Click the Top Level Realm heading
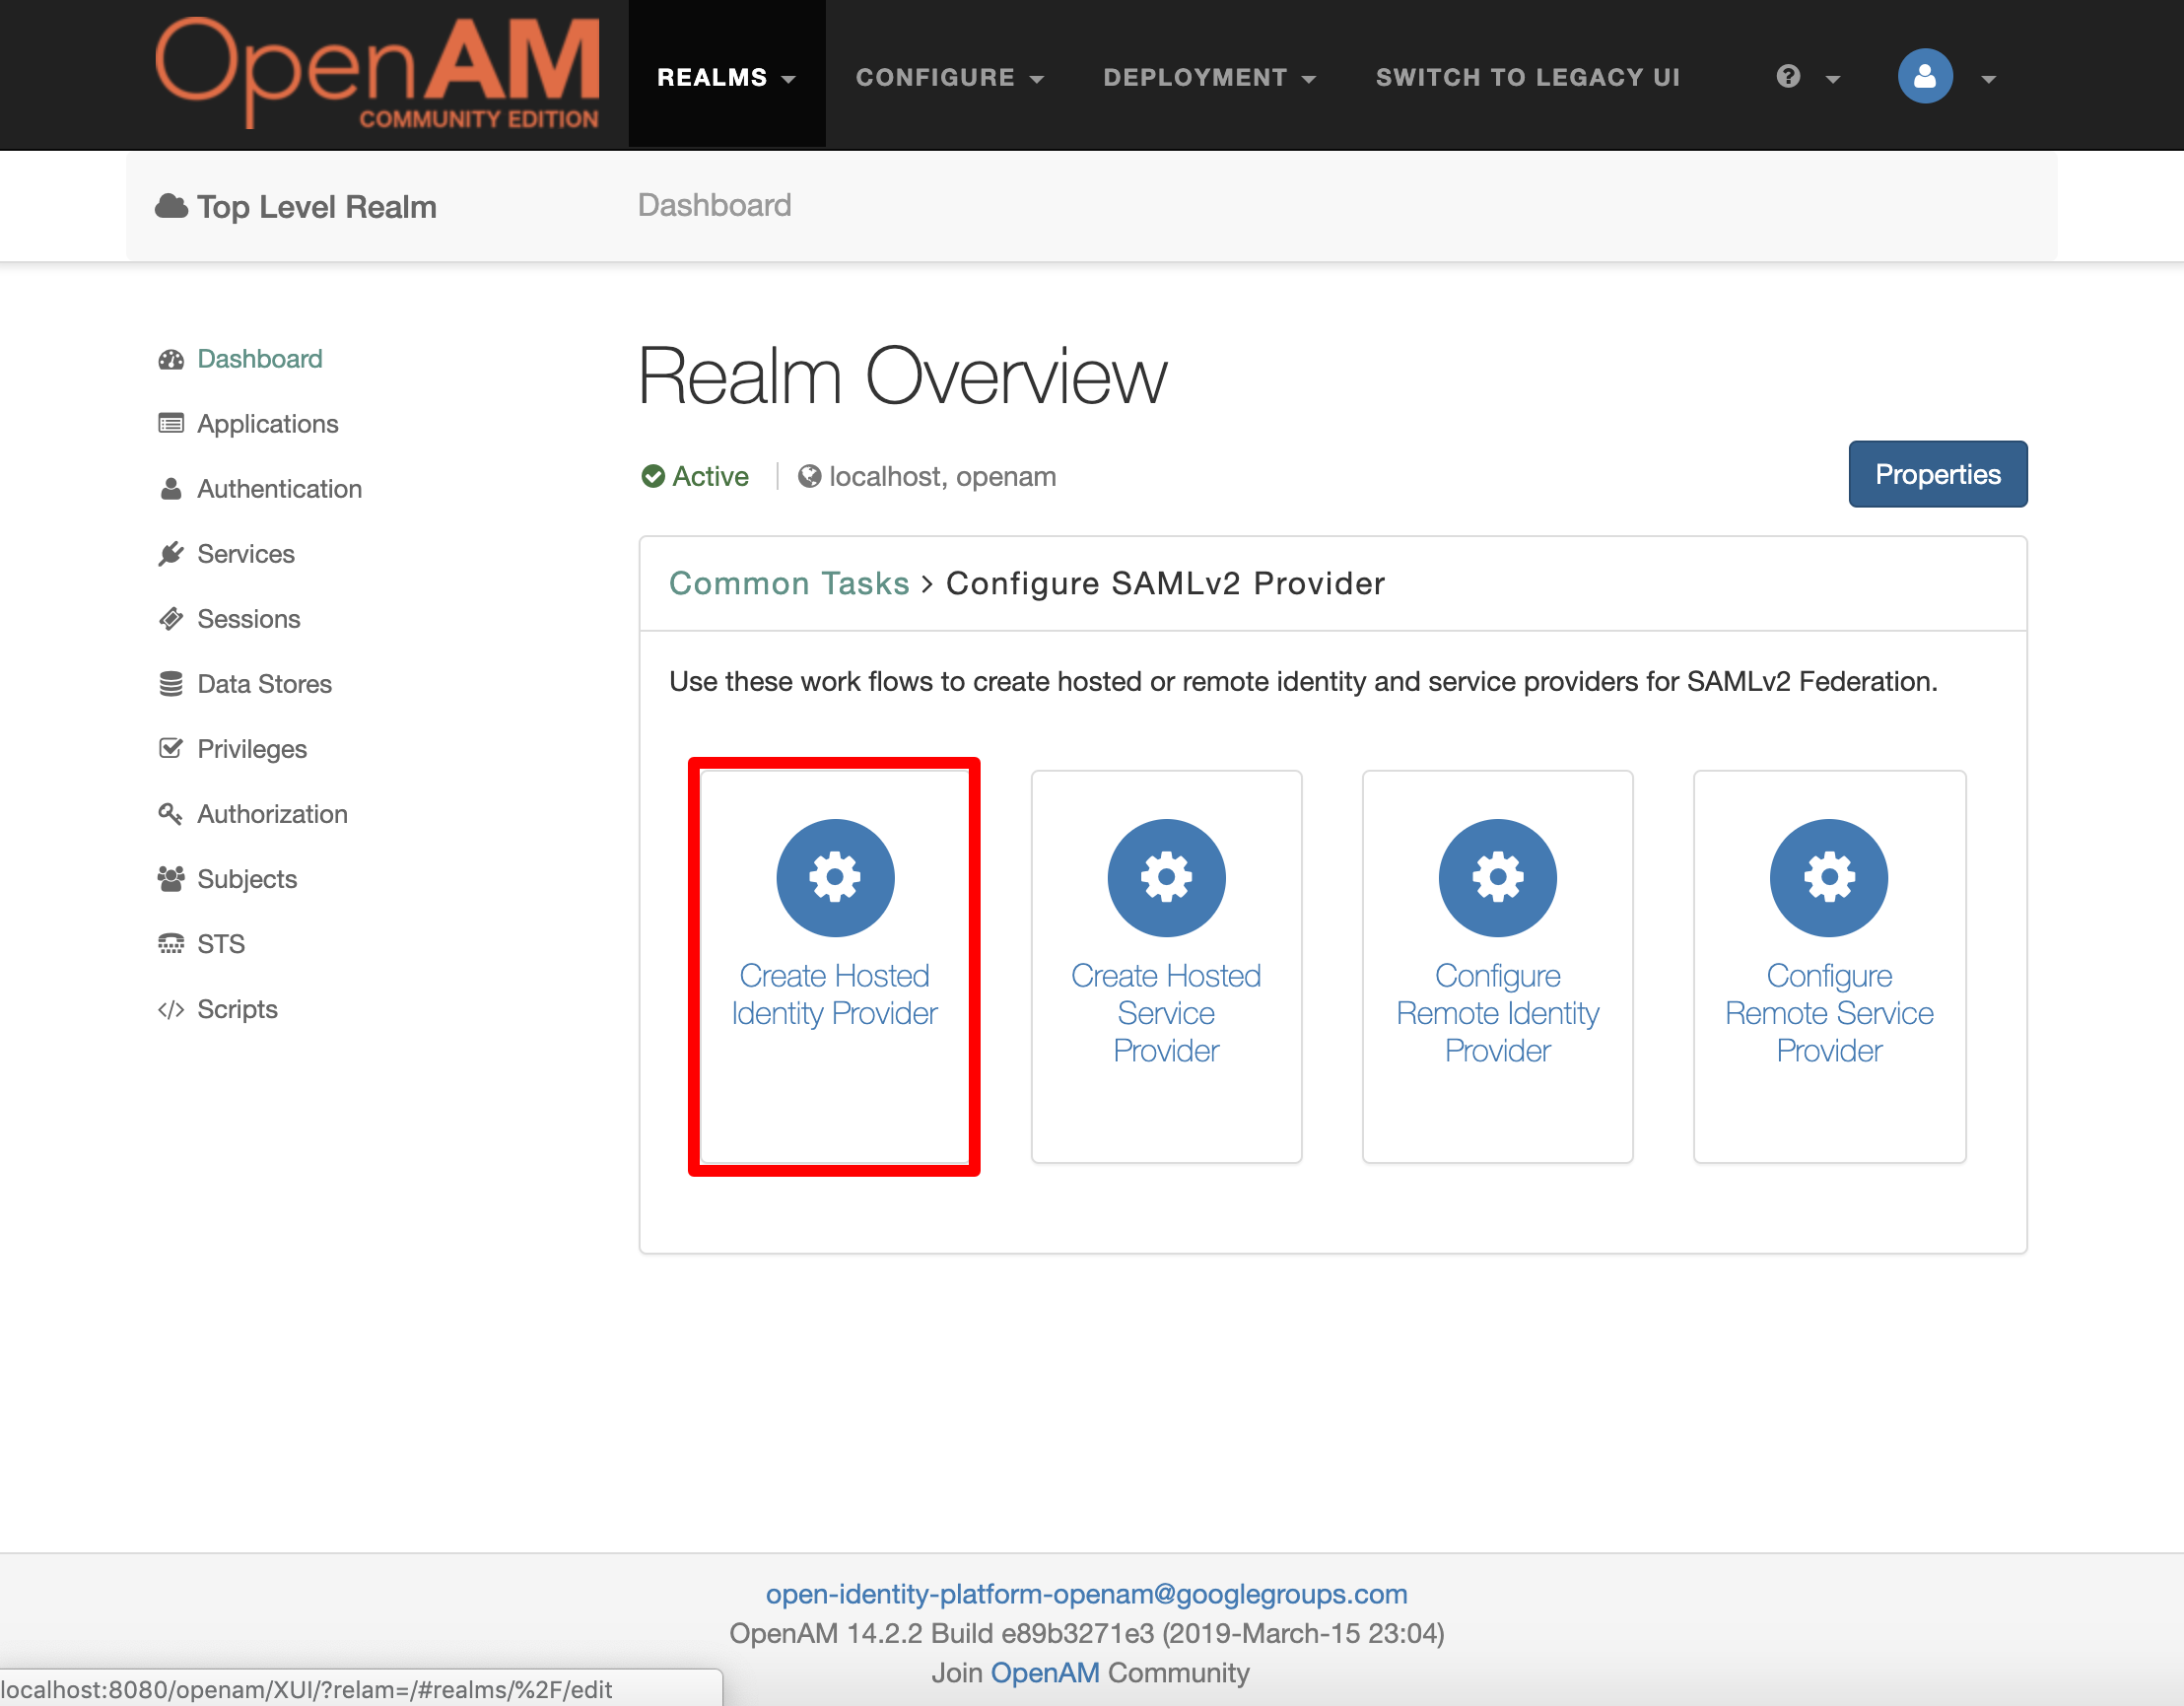 pyautogui.click(x=316, y=207)
